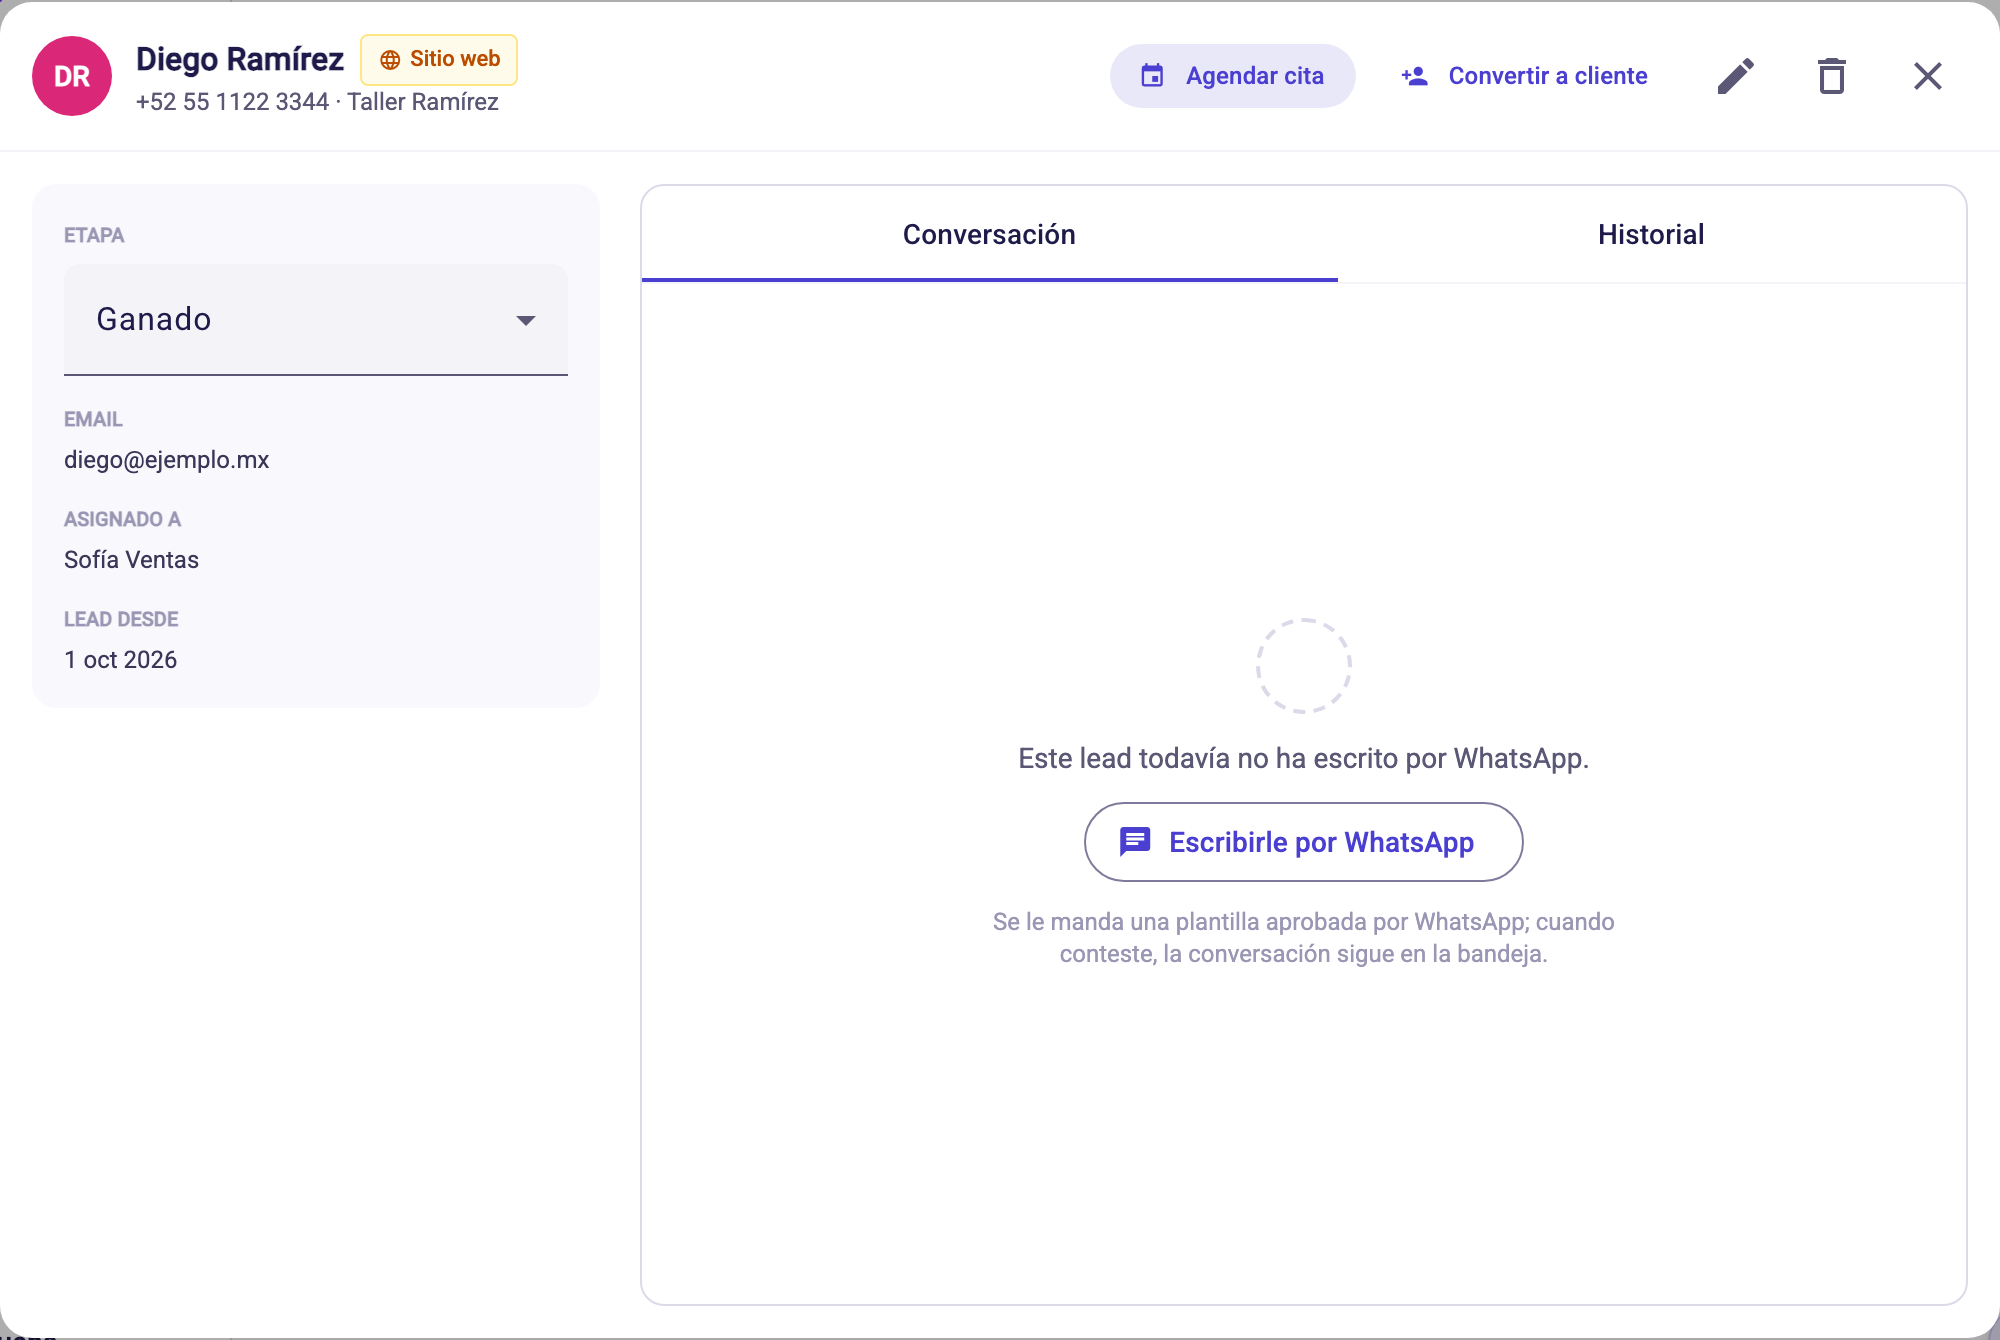Switch to the Historial tab
The height and width of the screenshot is (1340, 2000).
tap(1651, 234)
